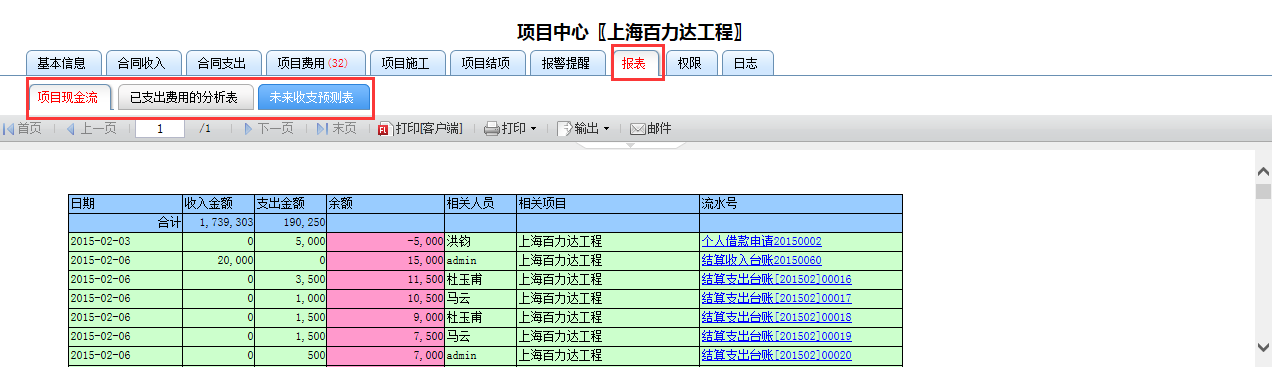Open link 结算支出台账[201502]00020
1275x367 pixels.
point(776,355)
